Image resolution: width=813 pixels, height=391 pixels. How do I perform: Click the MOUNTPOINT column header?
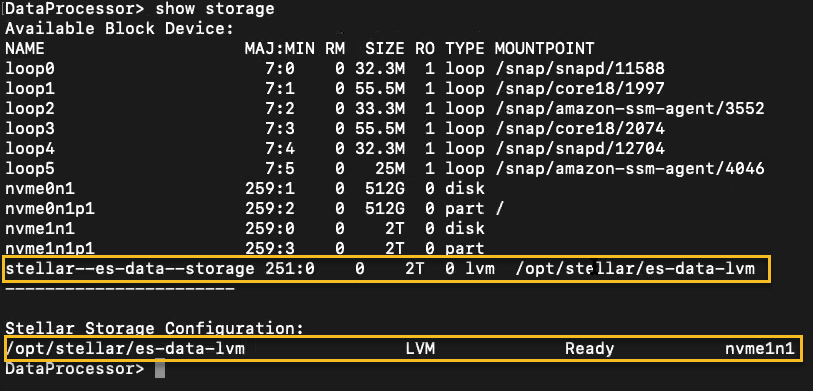(544, 49)
